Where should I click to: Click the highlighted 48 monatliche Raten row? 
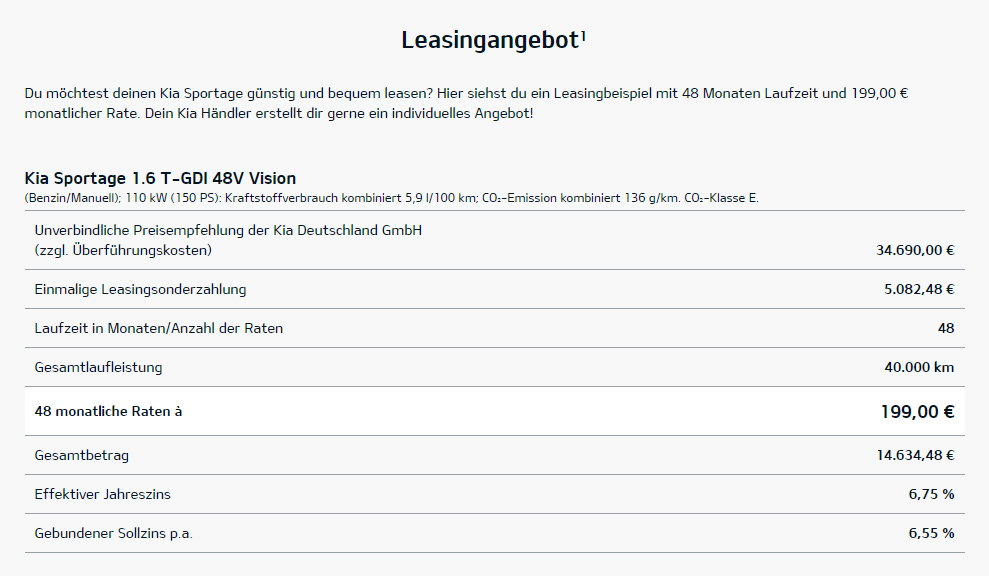click(494, 411)
